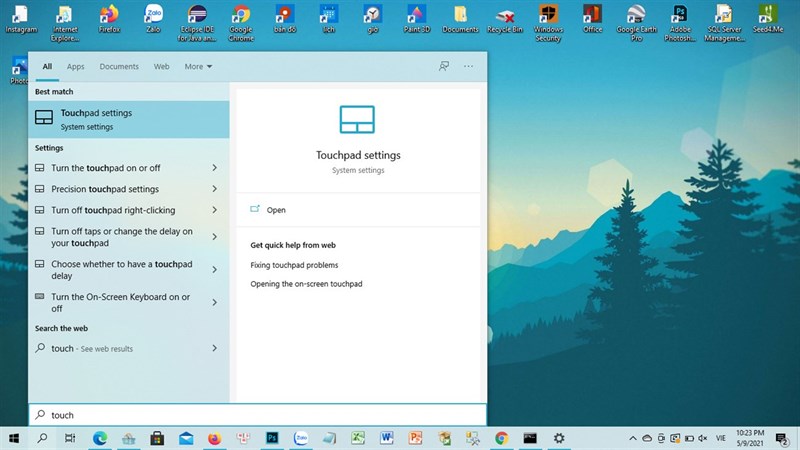This screenshot has width=800, height=450.
Task: Click Open under Touchpad settings preview
Action: point(276,210)
